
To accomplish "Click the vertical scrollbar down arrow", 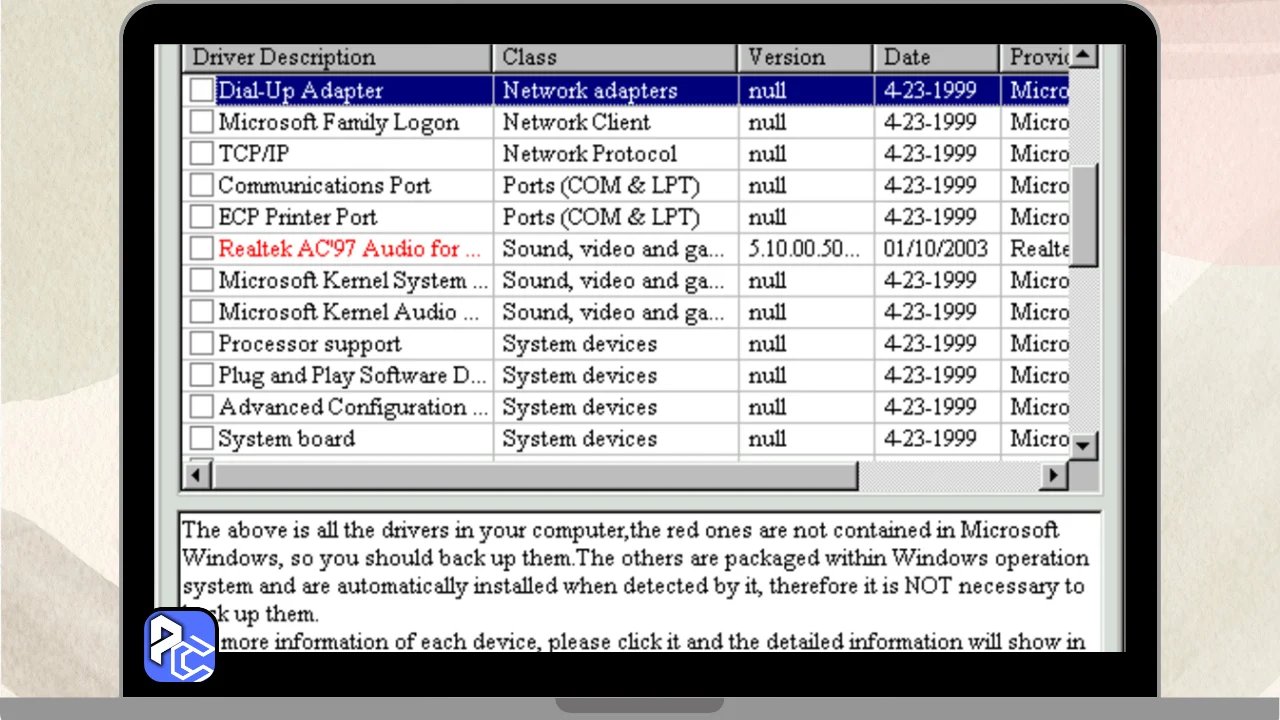I will pyautogui.click(x=1084, y=445).
